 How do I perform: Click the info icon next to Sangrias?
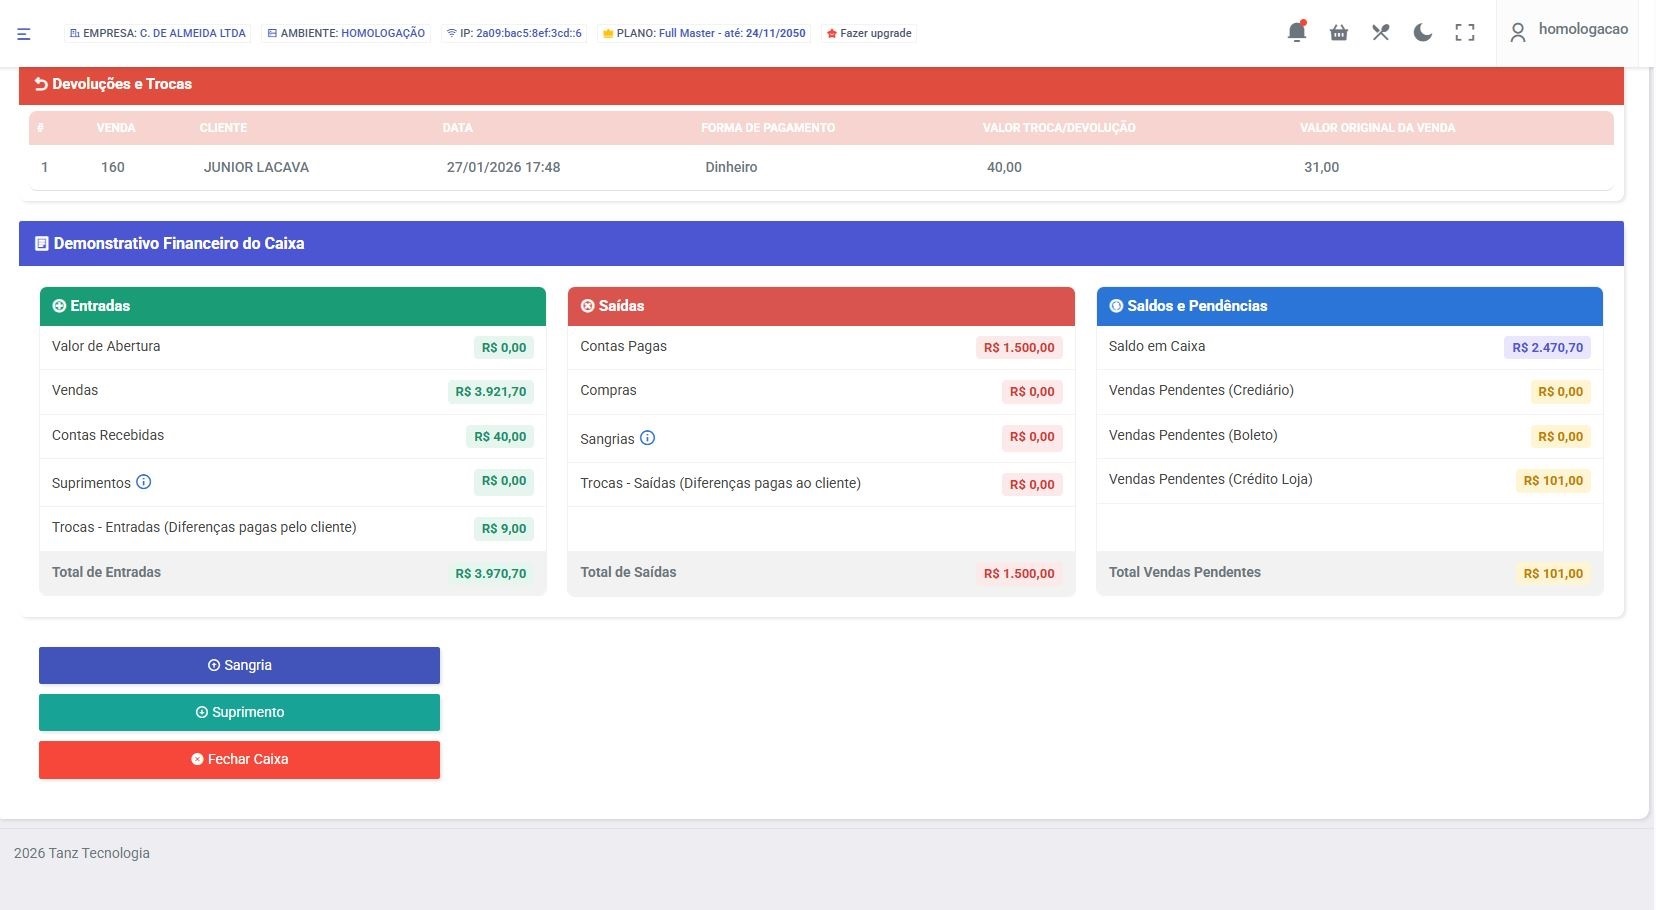647,438
